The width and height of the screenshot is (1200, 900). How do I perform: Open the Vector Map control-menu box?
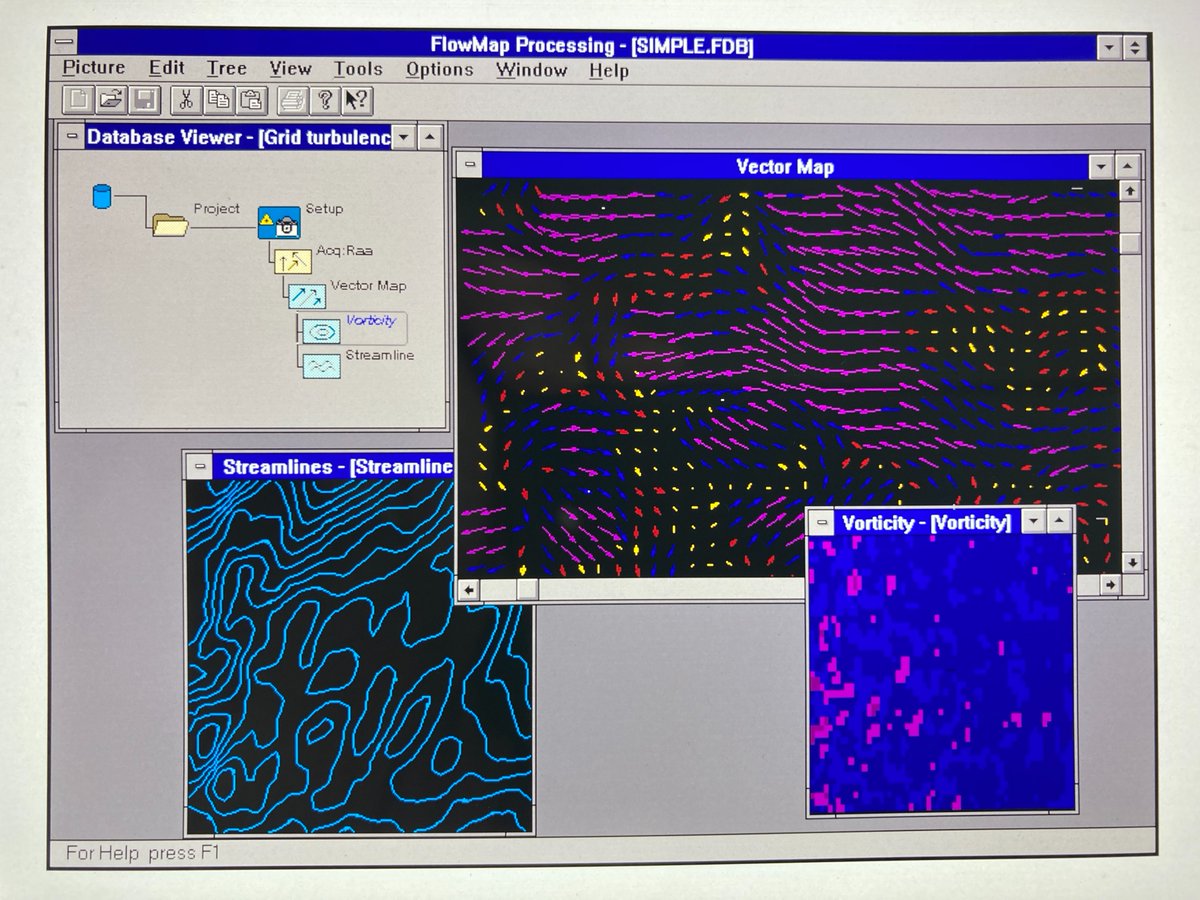coord(470,166)
